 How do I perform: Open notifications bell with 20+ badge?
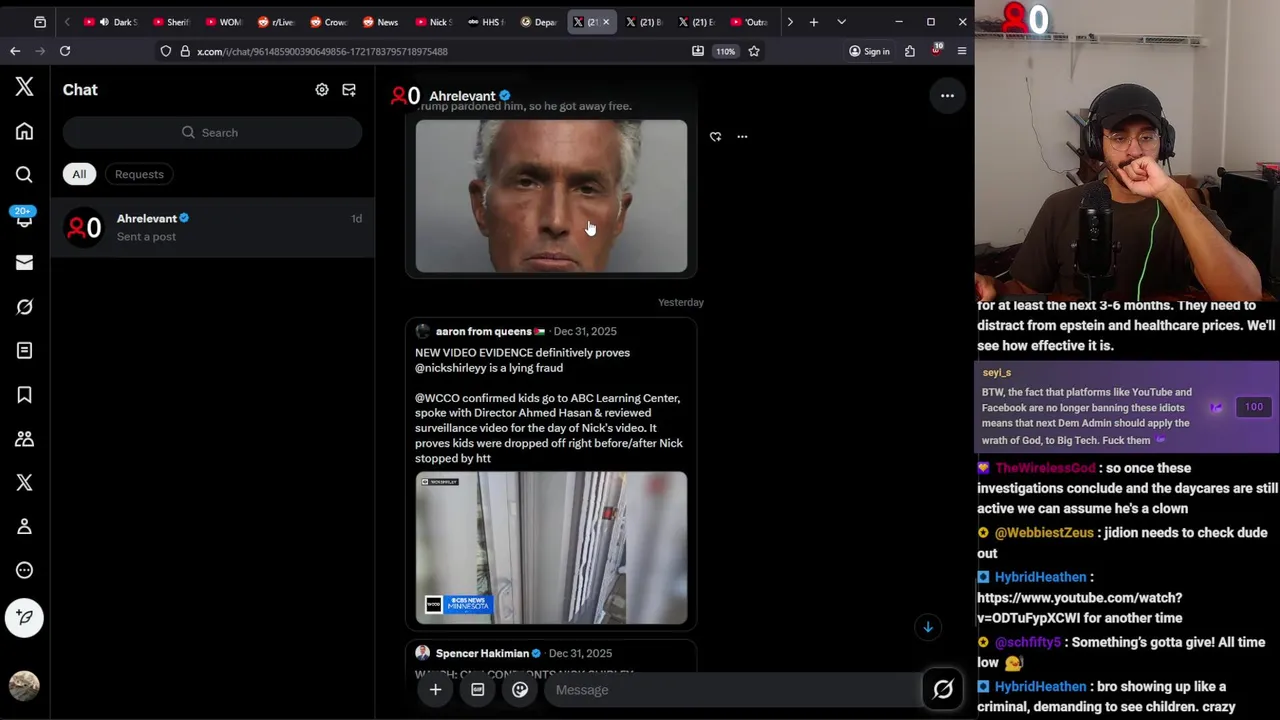pos(24,218)
